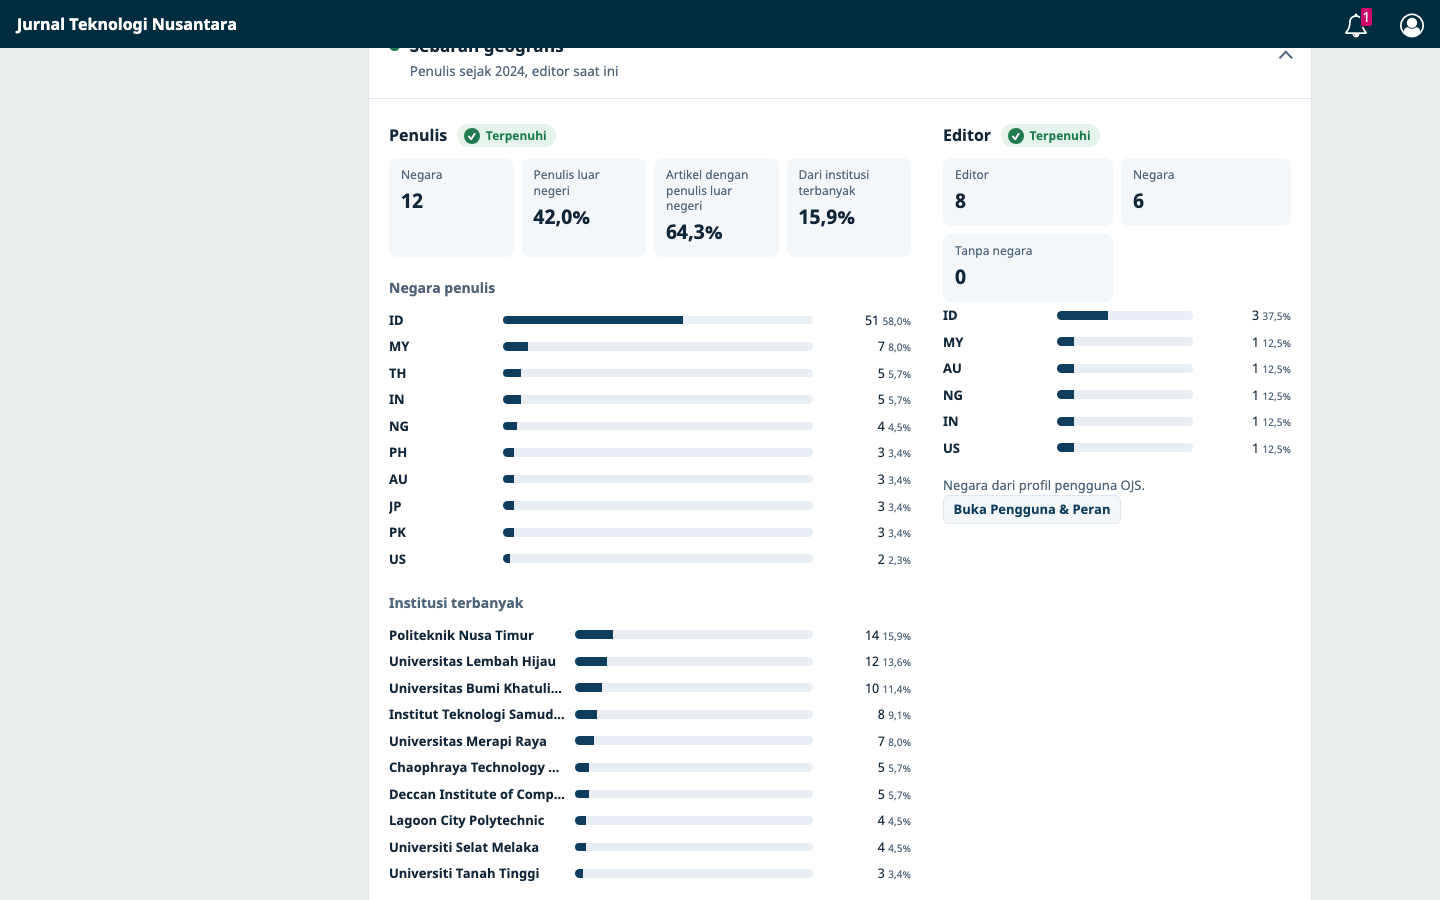Go to Jurnal Teknologi Nusantara home

126,24
